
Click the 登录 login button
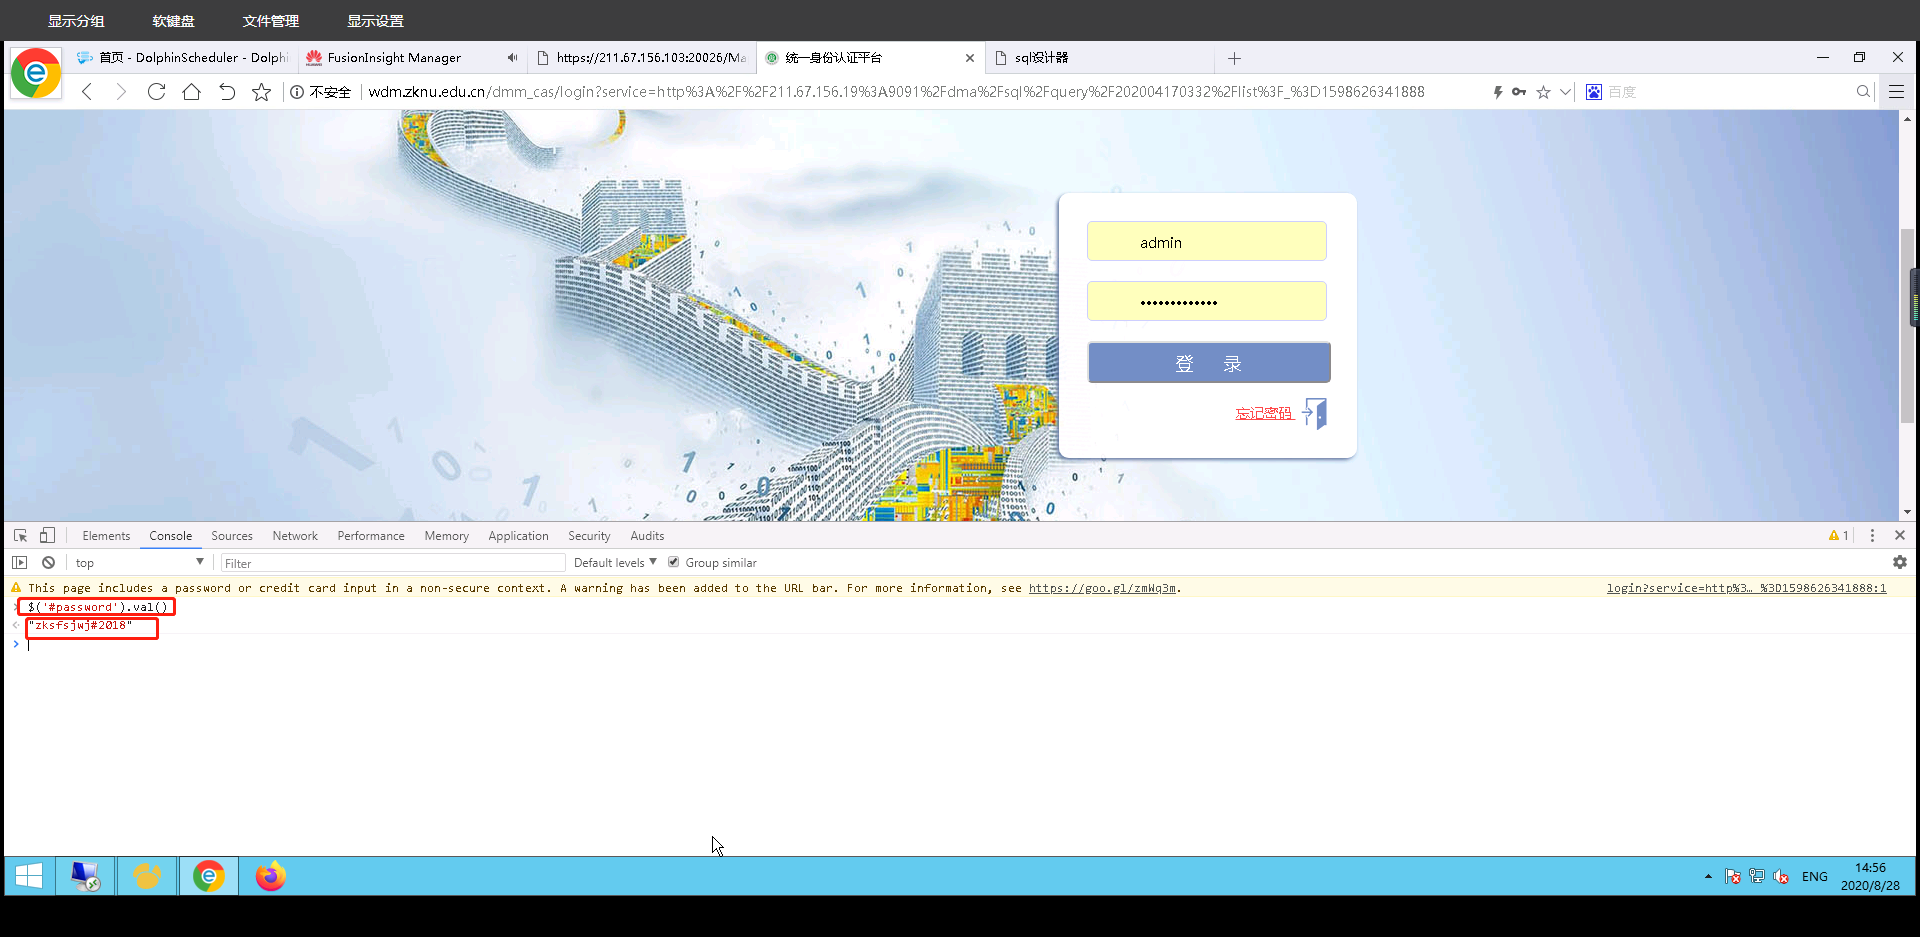(1209, 363)
